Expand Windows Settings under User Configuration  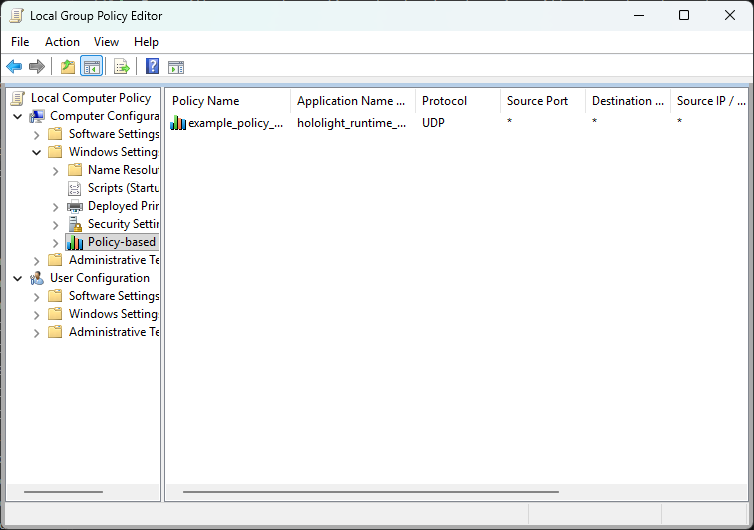tap(37, 315)
